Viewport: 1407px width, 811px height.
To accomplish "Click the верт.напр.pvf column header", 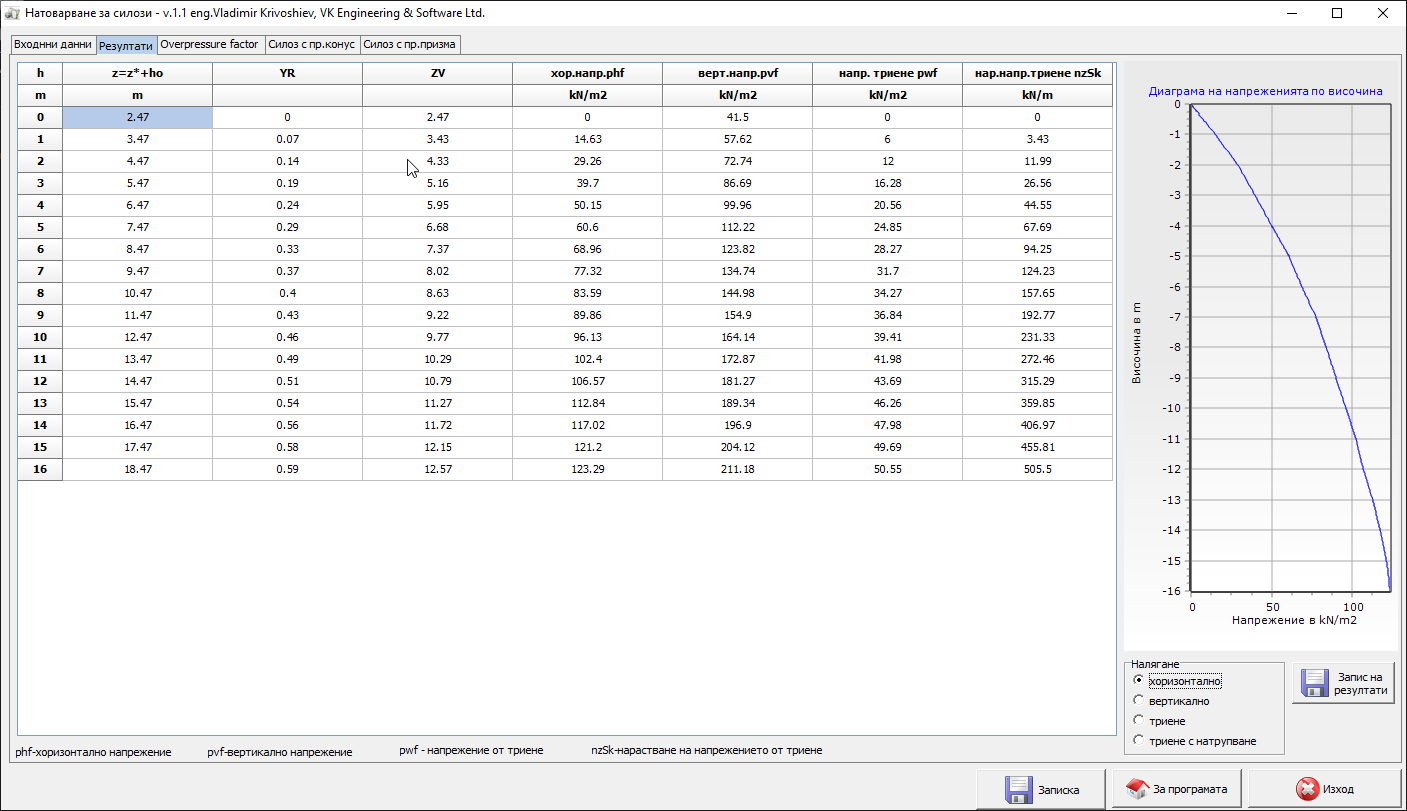I will coord(737,73).
